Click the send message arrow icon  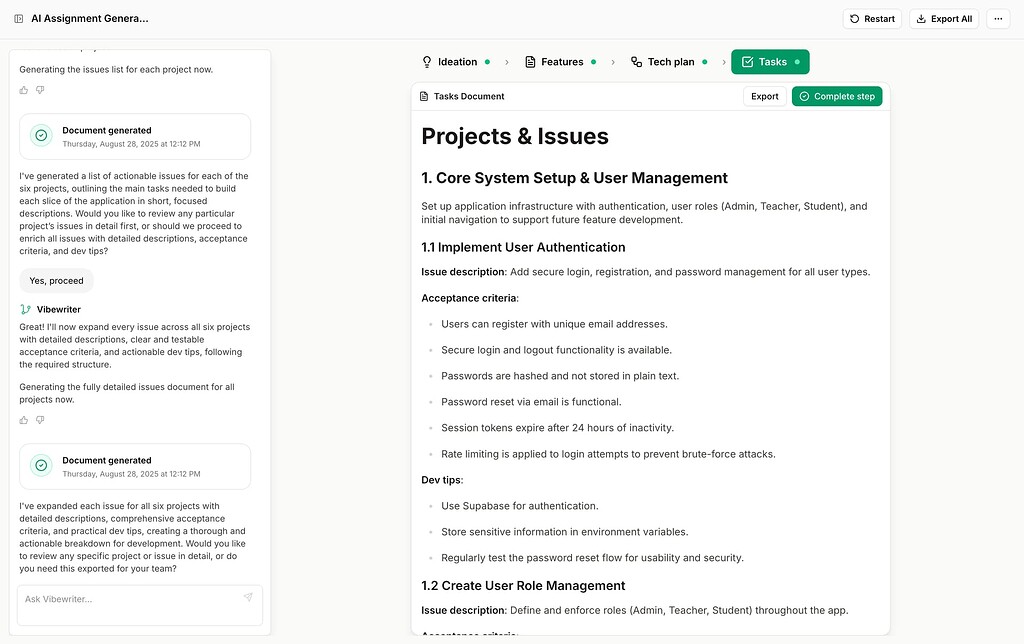tap(248, 598)
